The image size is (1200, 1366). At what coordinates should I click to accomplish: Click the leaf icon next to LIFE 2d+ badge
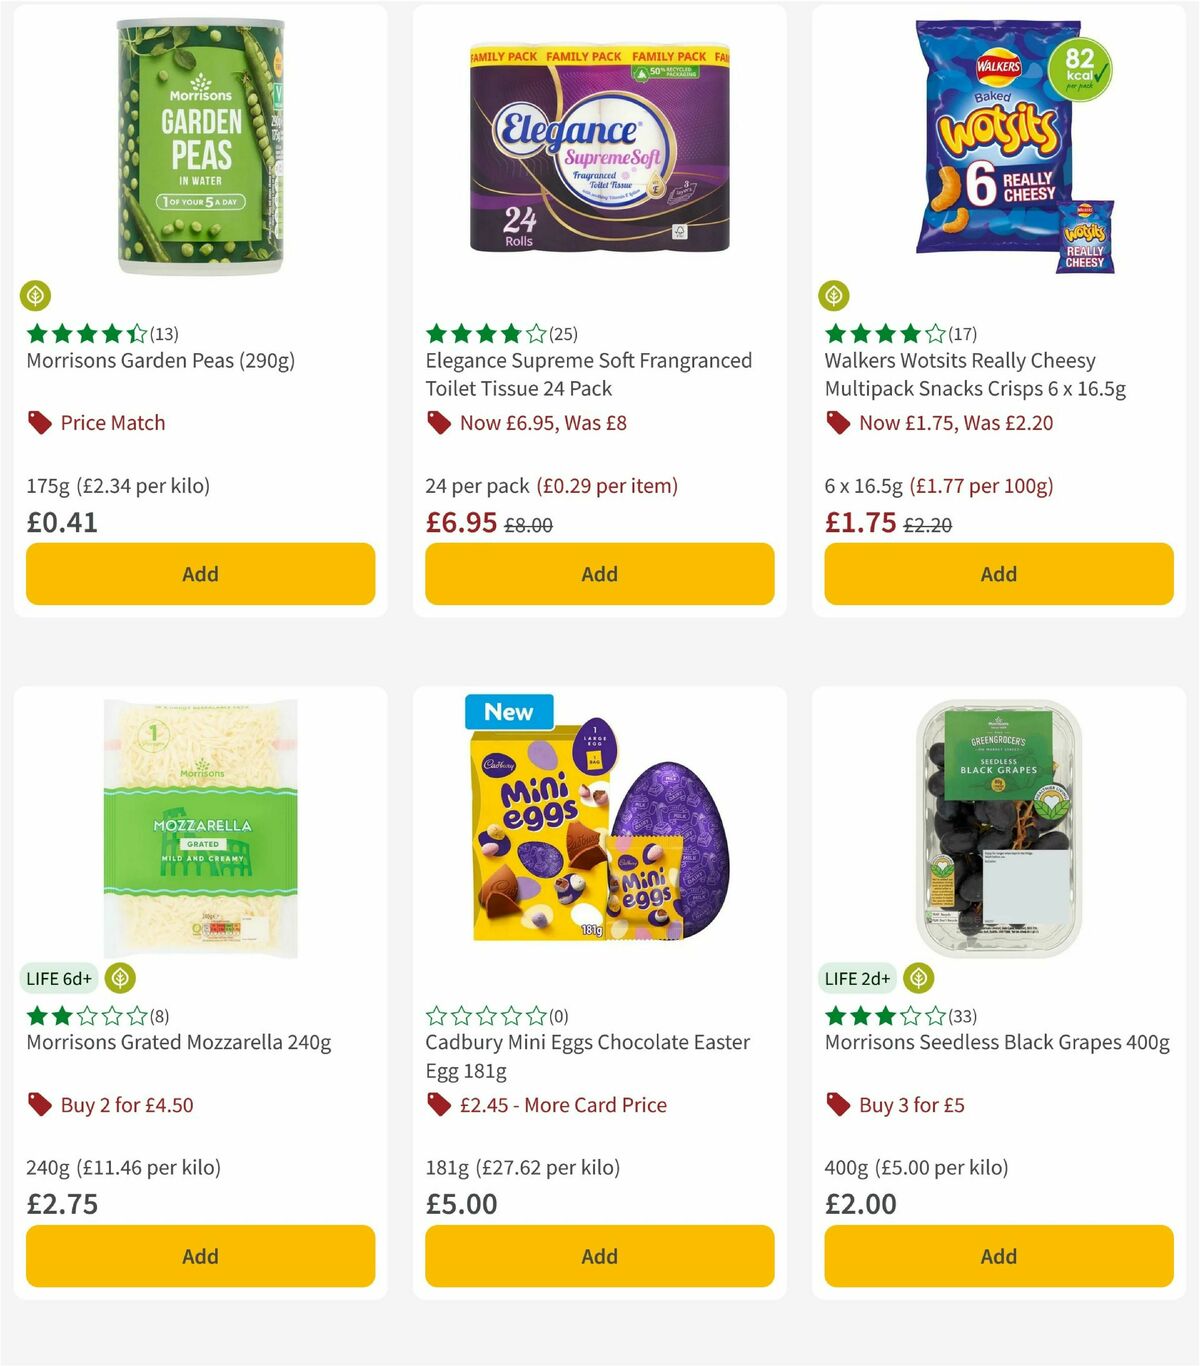[918, 978]
